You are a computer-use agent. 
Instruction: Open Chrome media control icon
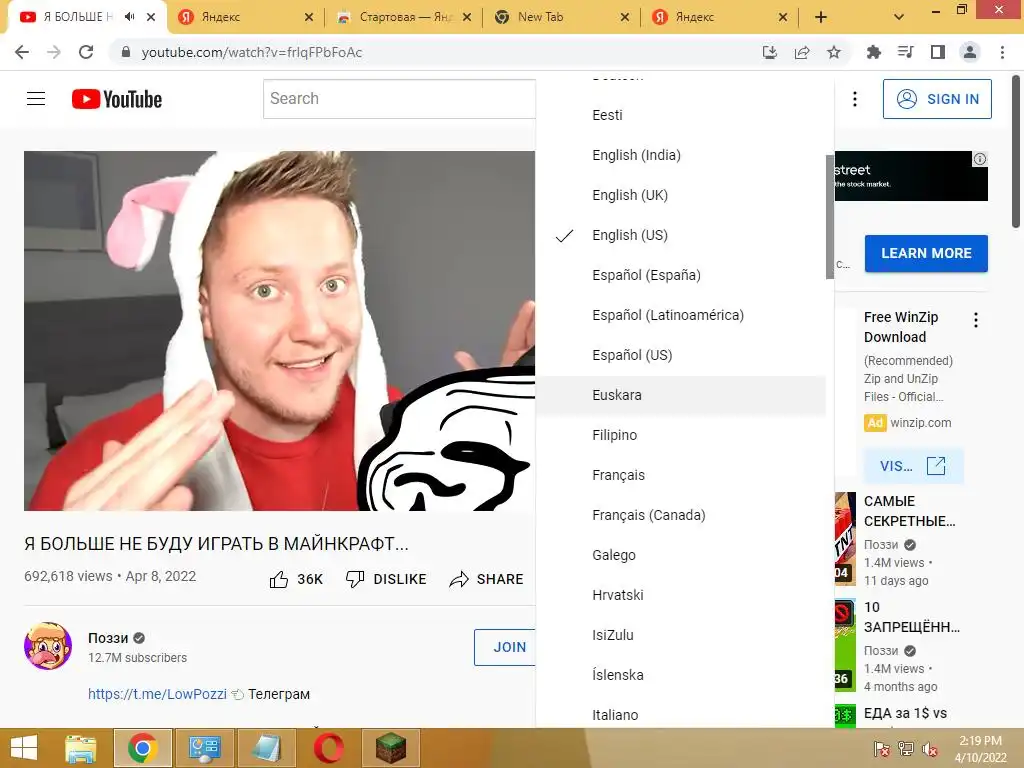click(x=906, y=52)
